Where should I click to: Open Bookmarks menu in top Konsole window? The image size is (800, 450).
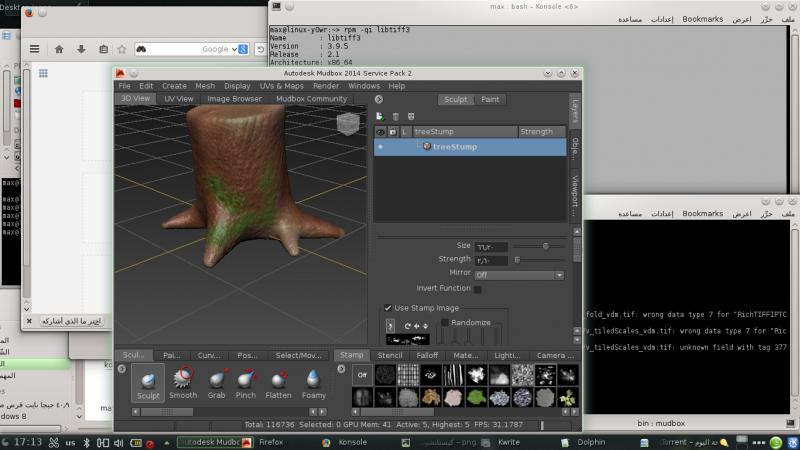(703, 19)
